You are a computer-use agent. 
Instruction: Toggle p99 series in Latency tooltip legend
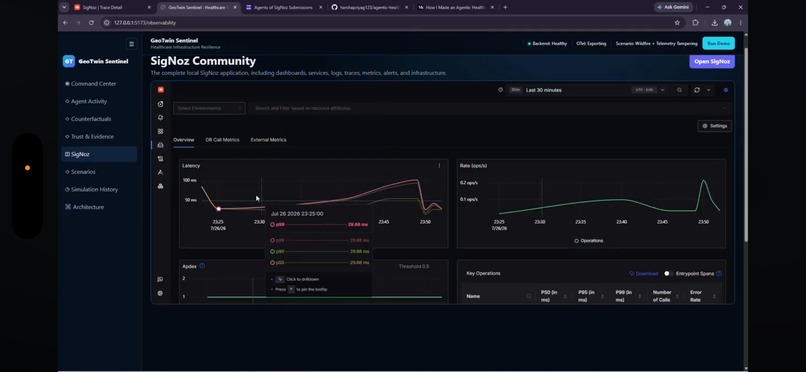[320, 240]
